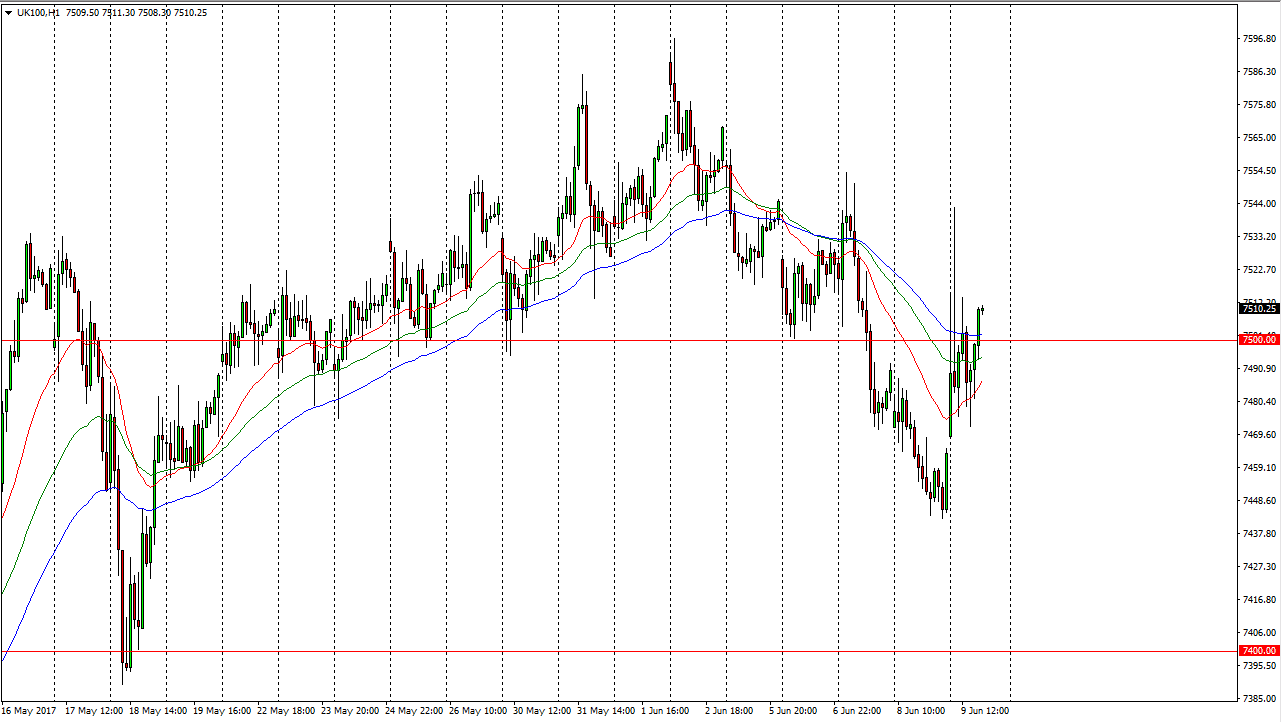The image size is (1281, 722).
Task: Click the 7490.90 price on the scale
Action: click(1258, 369)
